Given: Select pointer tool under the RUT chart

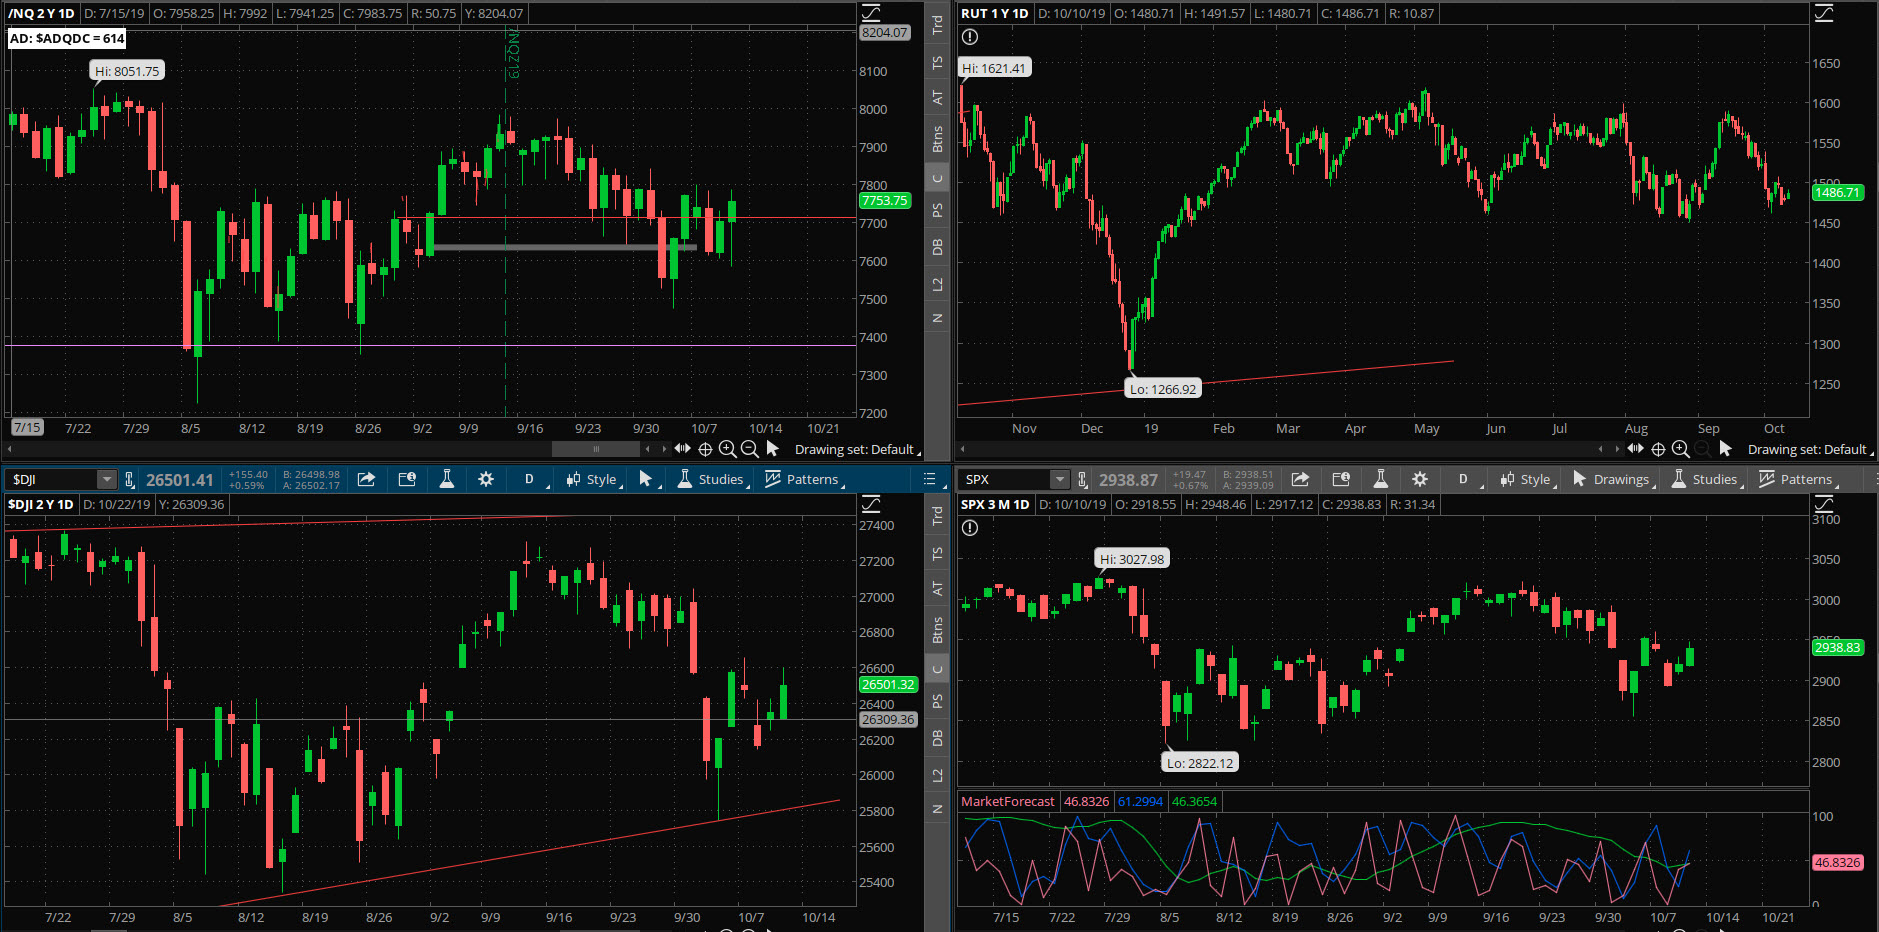Looking at the screenshot, I should click(1725, 449).
